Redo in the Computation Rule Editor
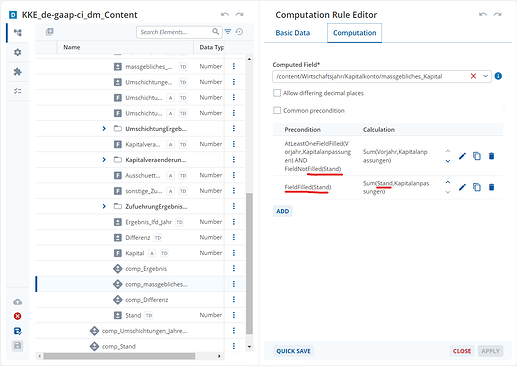The height and width of the screenshot is (367, 517). click(x=498, y=14)
